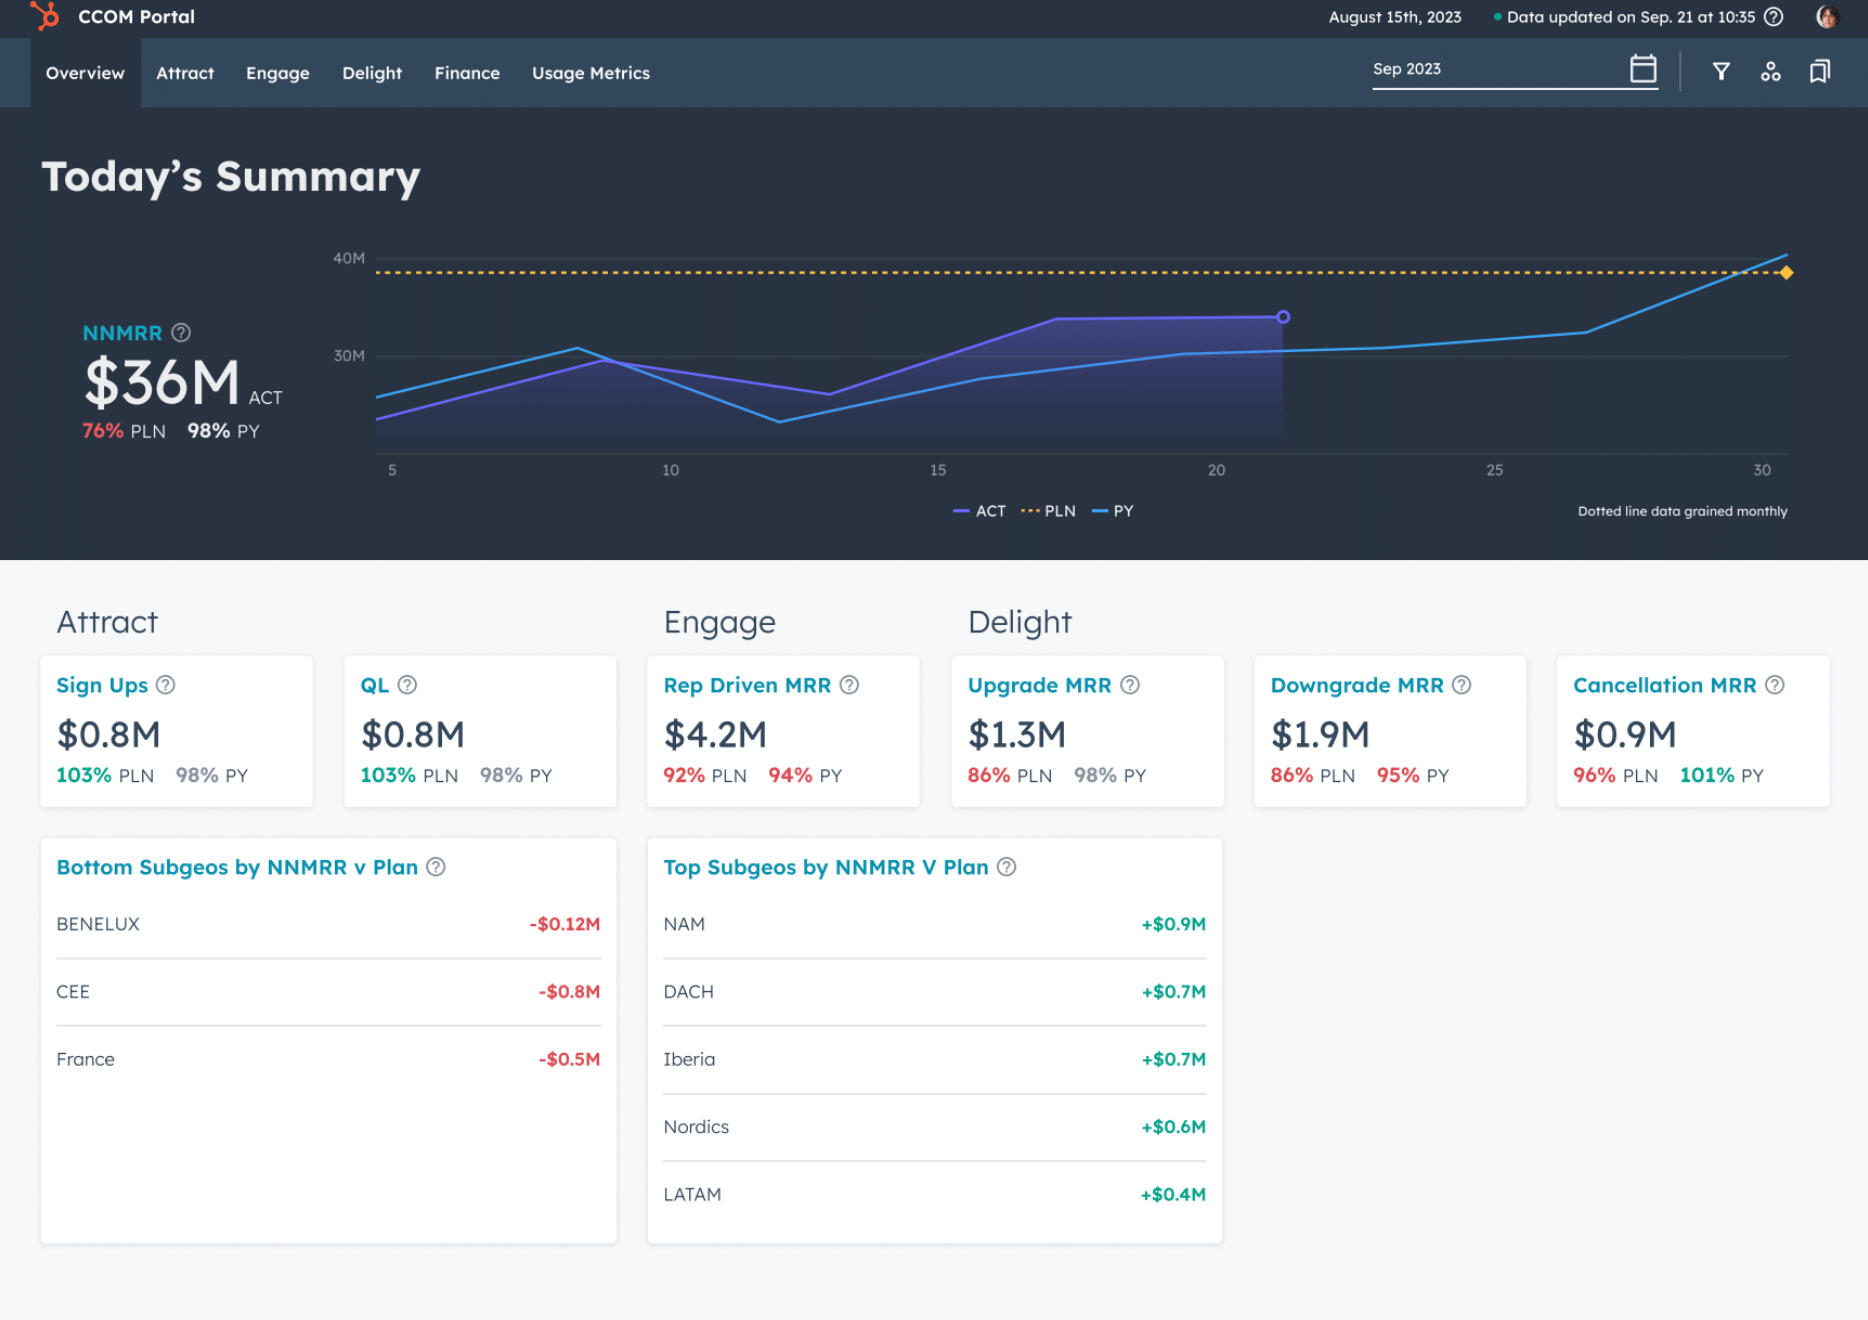This screenshot has height=1320, width=1868.
Task: Toggle the ACT series in the chart legend
Action: click(x=978, y=511)
